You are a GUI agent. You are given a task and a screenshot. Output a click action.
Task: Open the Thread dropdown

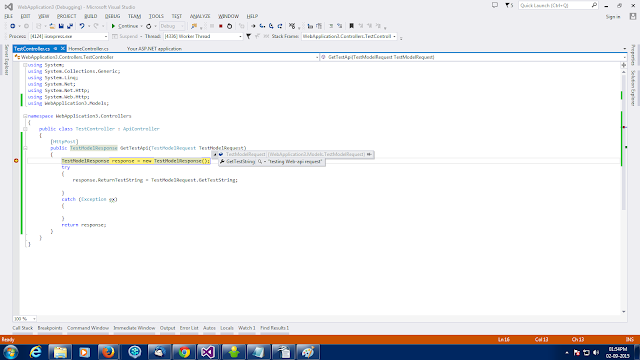[x=240, y=36]
